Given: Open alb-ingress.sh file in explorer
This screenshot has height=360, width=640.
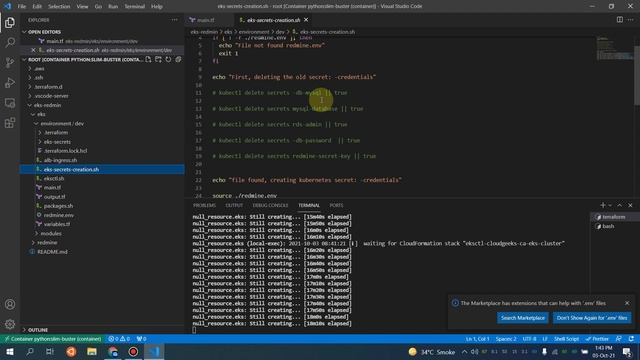Looking at the screenshot, I should click(x=60, y=160).
